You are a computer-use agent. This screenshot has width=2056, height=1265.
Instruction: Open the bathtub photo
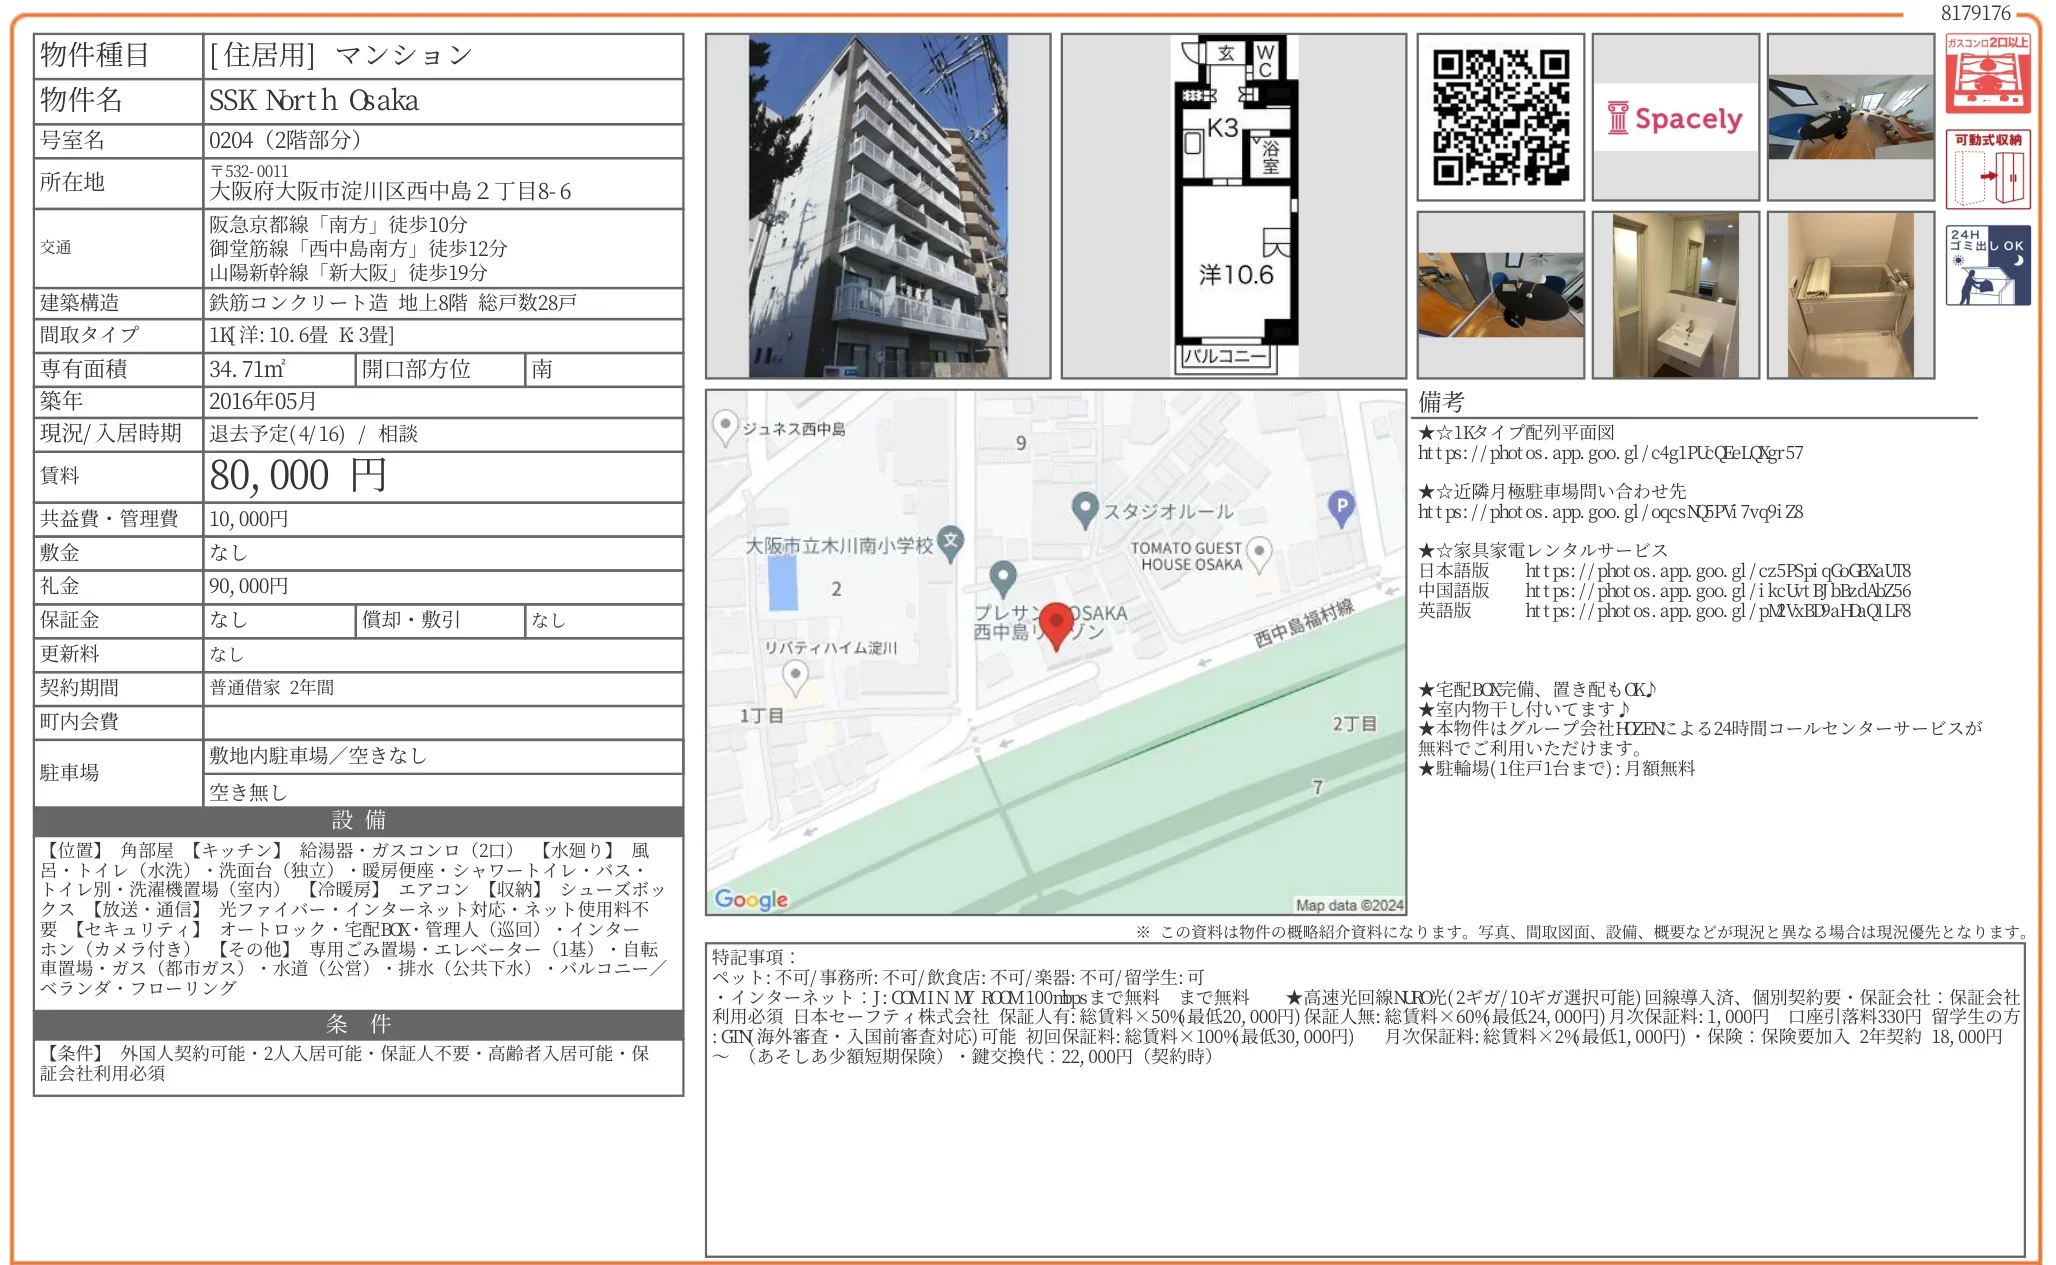1850,295
